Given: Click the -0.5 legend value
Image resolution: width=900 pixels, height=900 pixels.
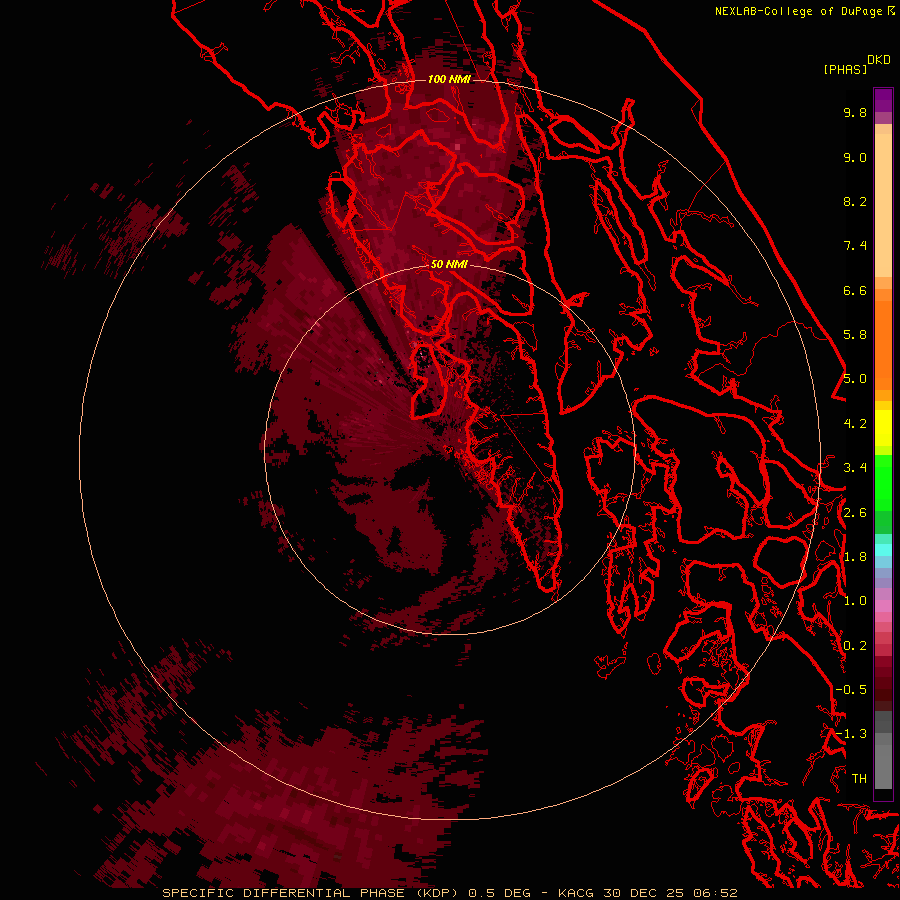Looking at the screenshot, I should pos(851,690).
